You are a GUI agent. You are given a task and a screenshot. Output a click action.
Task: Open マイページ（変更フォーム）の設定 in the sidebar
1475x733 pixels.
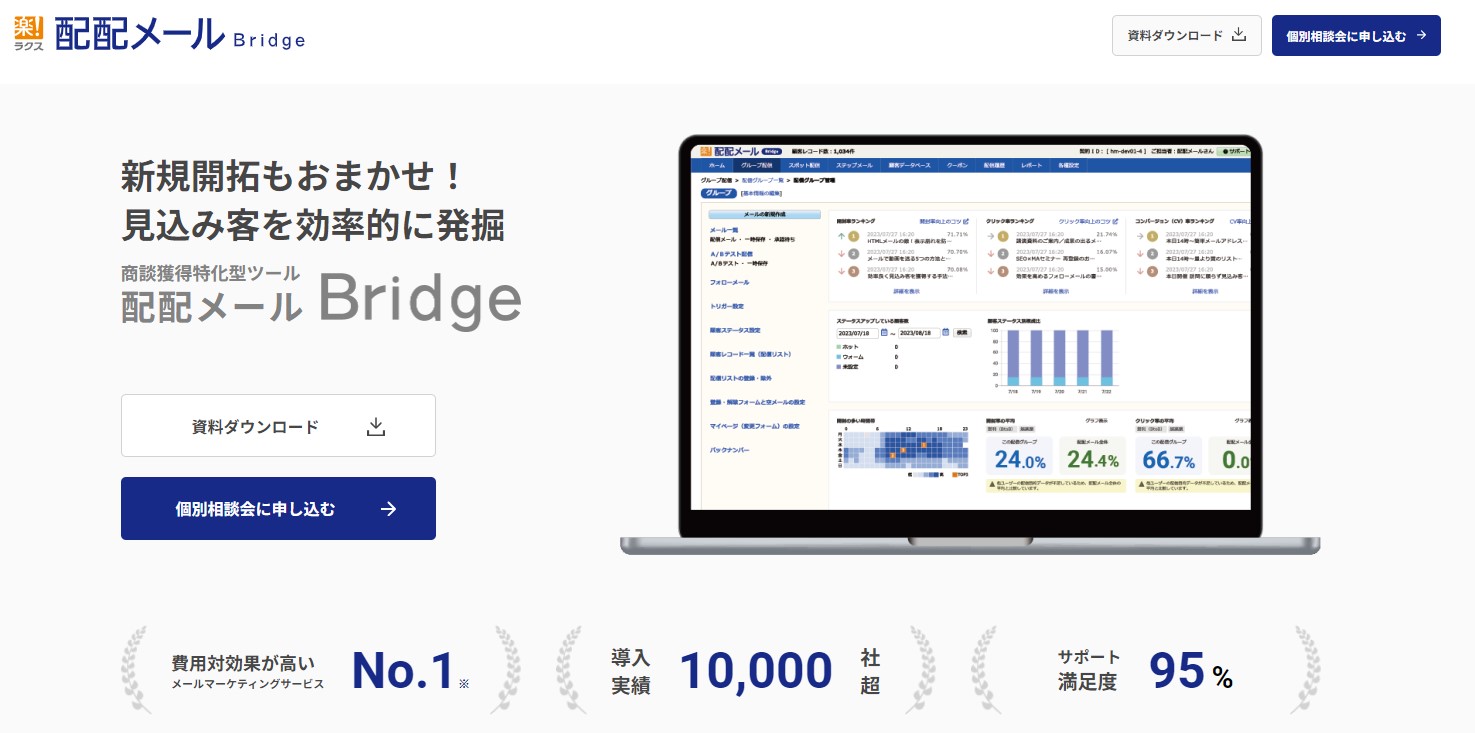pyautogui.click(x=755, y=426)
